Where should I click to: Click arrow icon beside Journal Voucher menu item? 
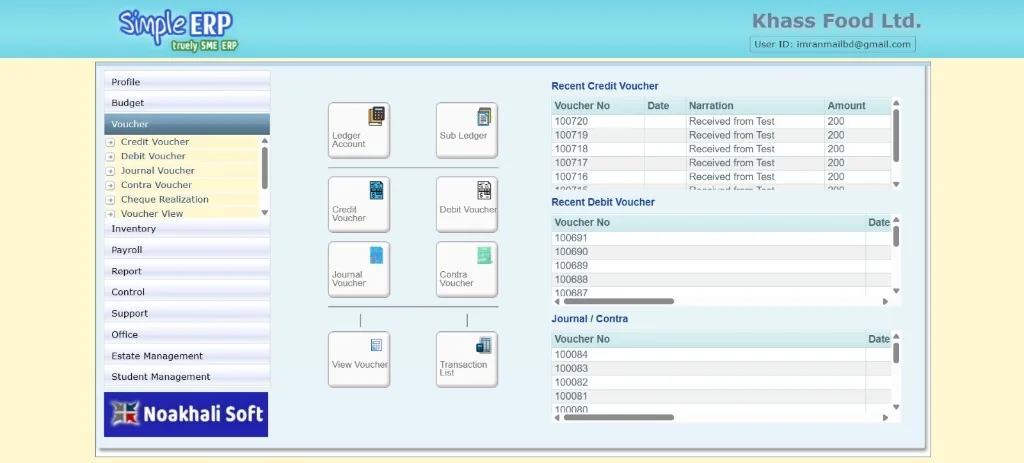point(110,171)
